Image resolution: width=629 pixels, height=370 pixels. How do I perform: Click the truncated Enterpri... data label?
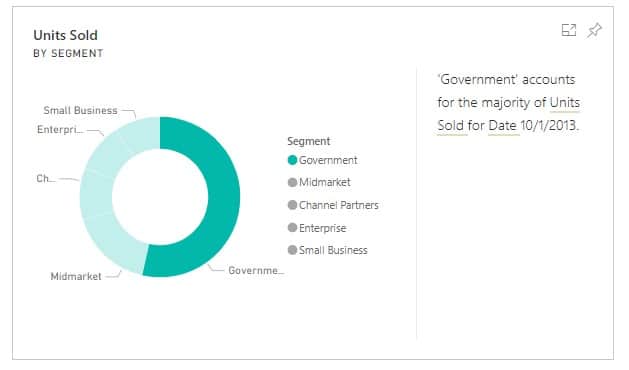60,130
